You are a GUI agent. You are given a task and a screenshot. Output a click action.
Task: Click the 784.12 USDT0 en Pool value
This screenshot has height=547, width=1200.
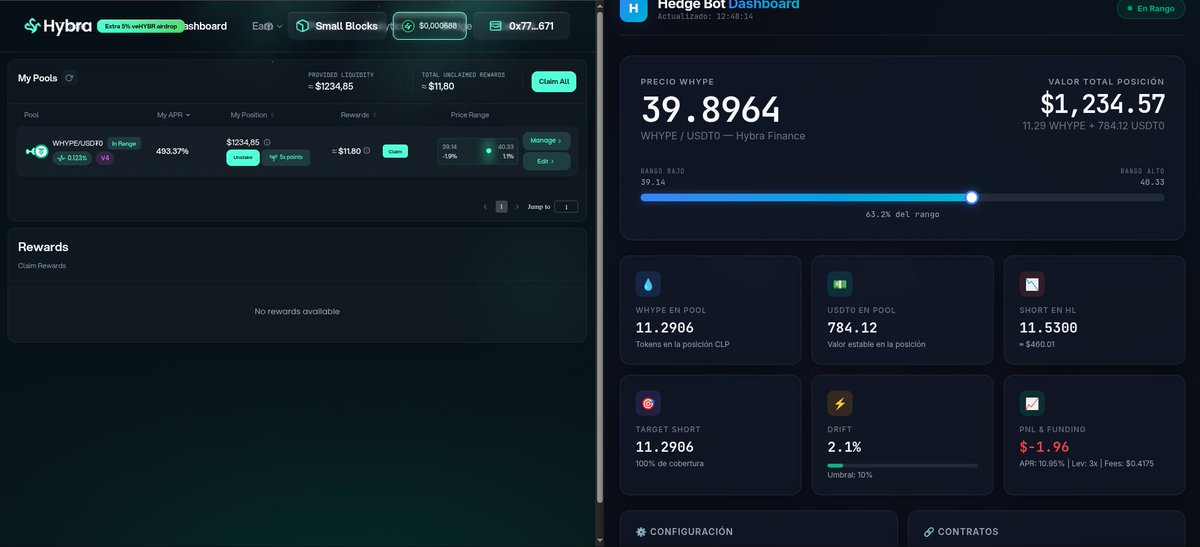(x=852, y=328)
